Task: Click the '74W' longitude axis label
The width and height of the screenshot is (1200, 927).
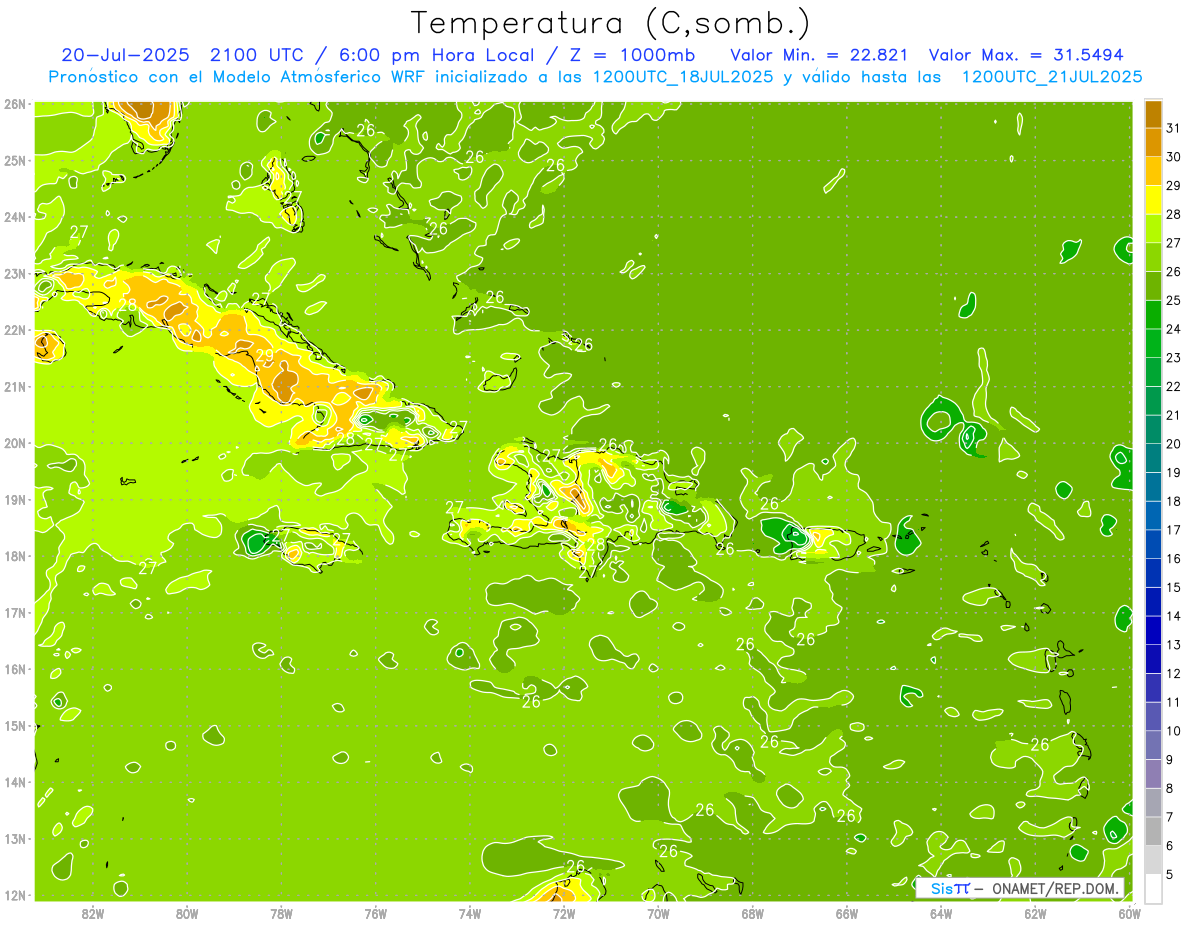Action: [x=470, y=913]
